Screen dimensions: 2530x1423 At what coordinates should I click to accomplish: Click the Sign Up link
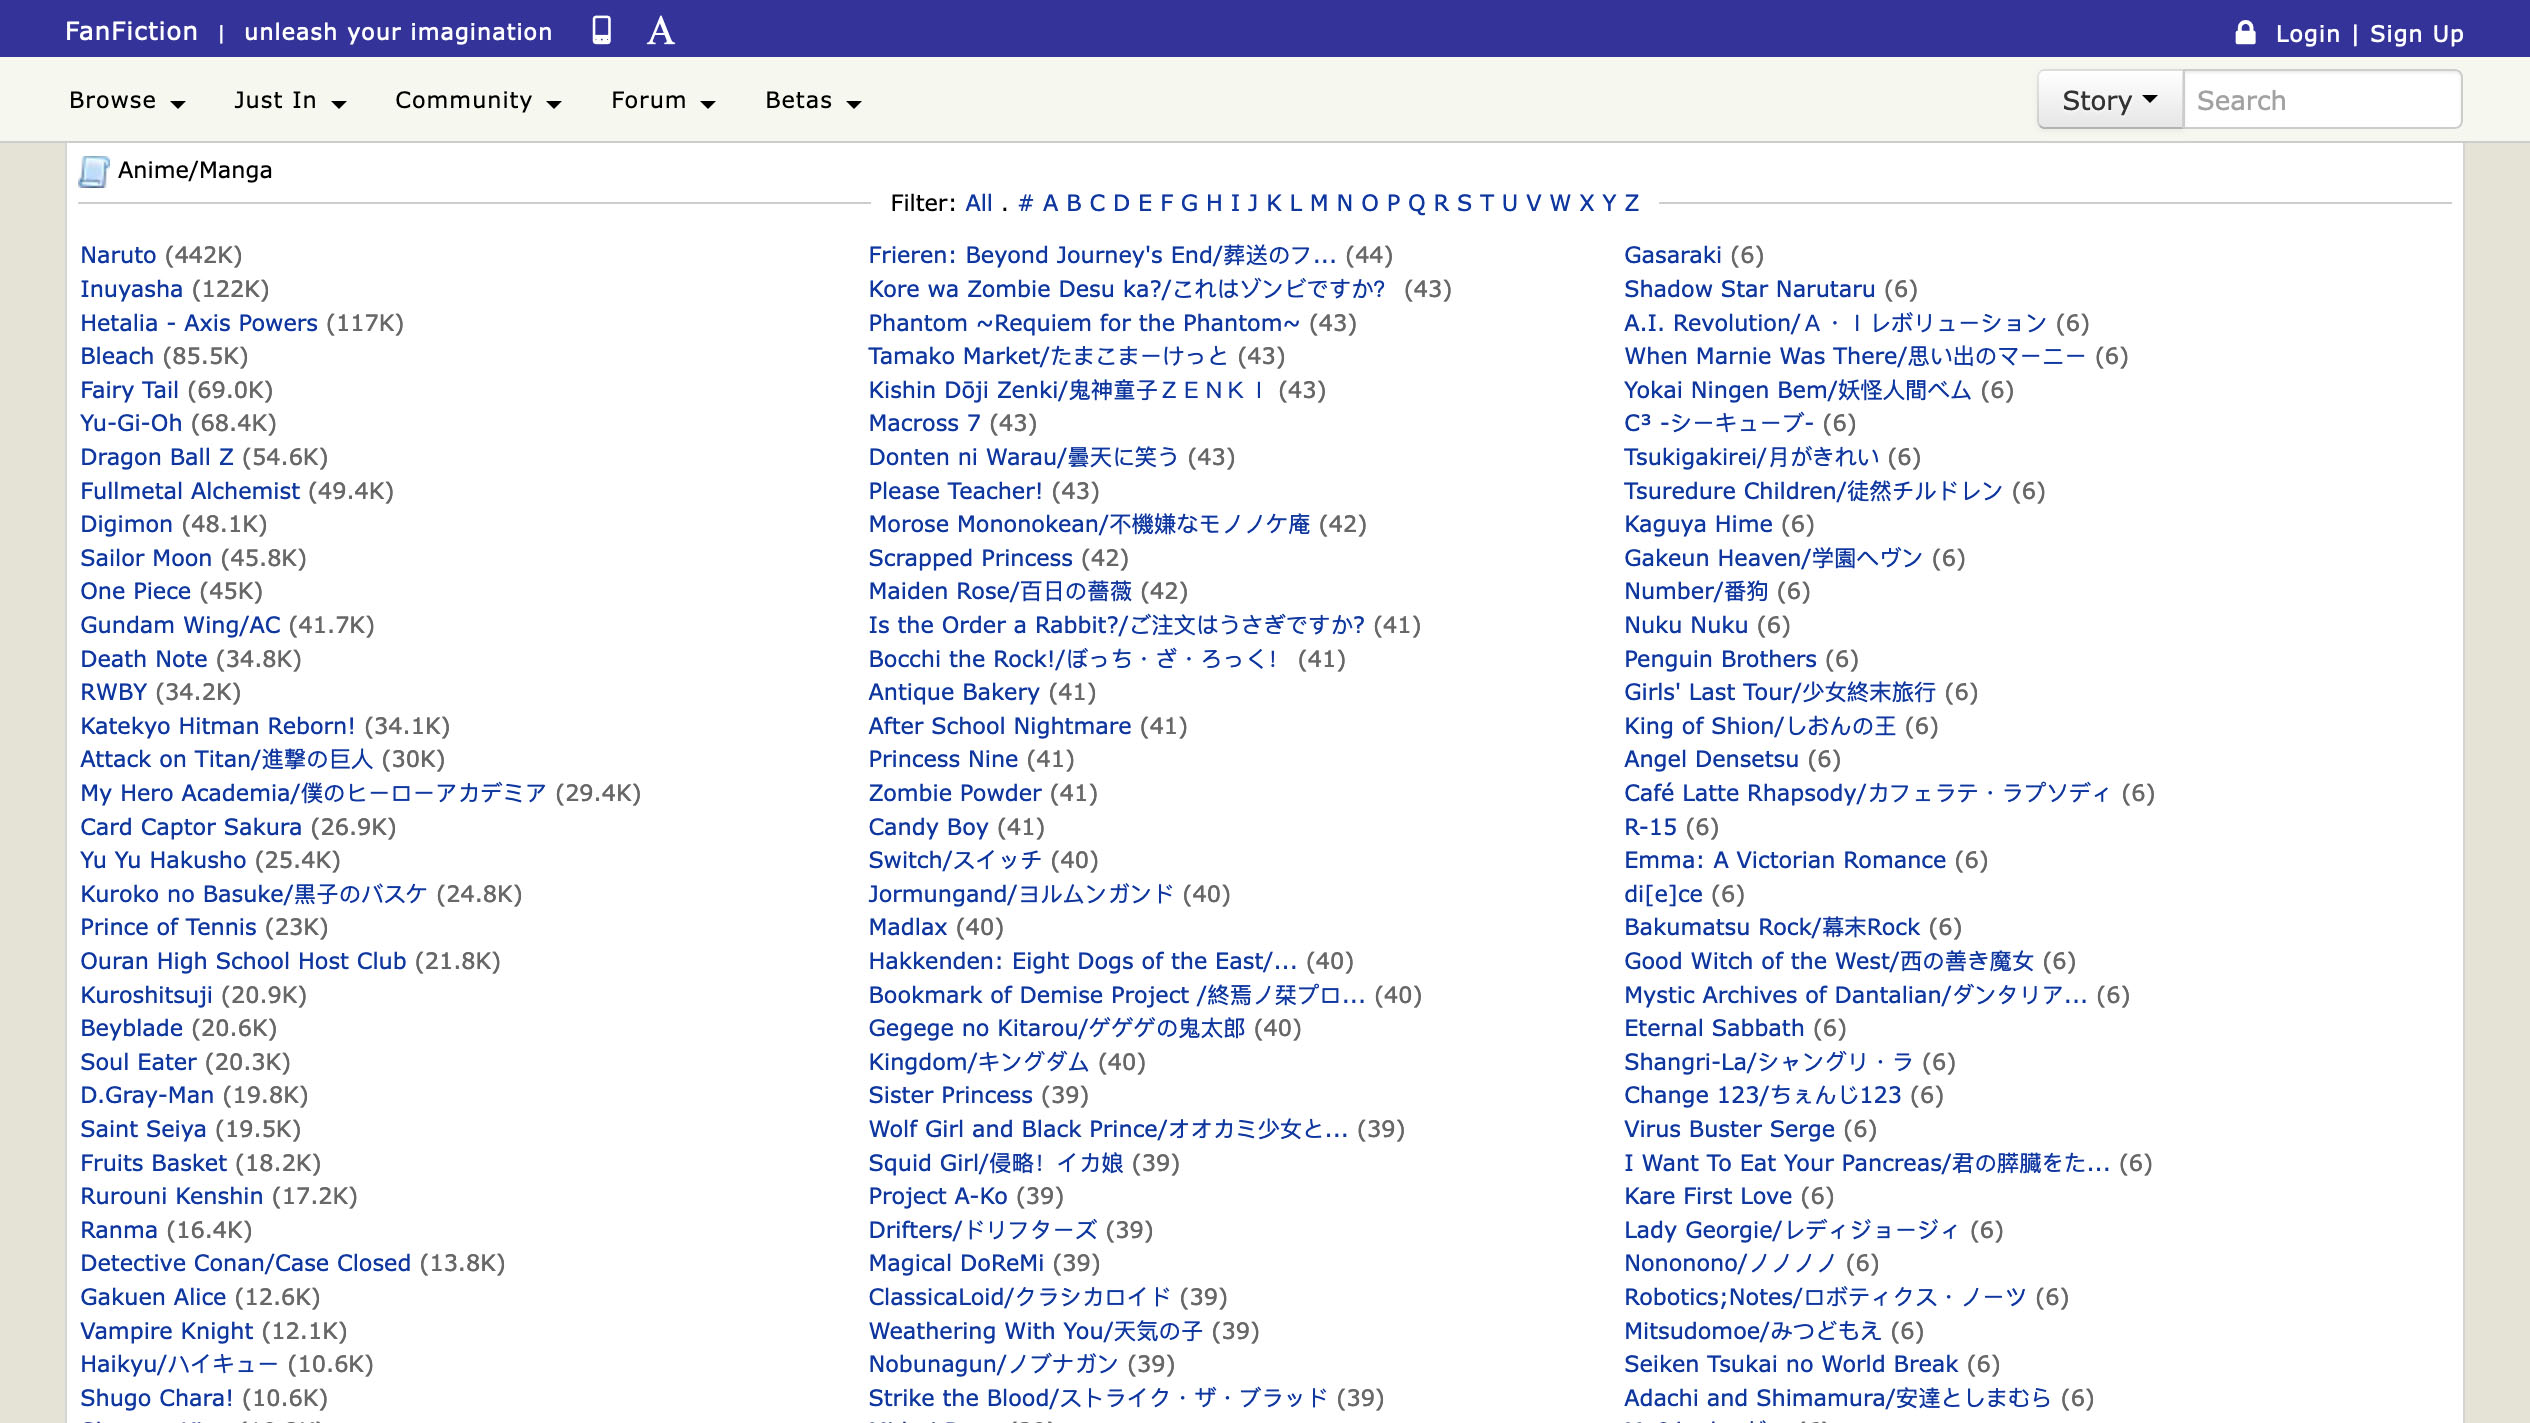coord(2416,34)
